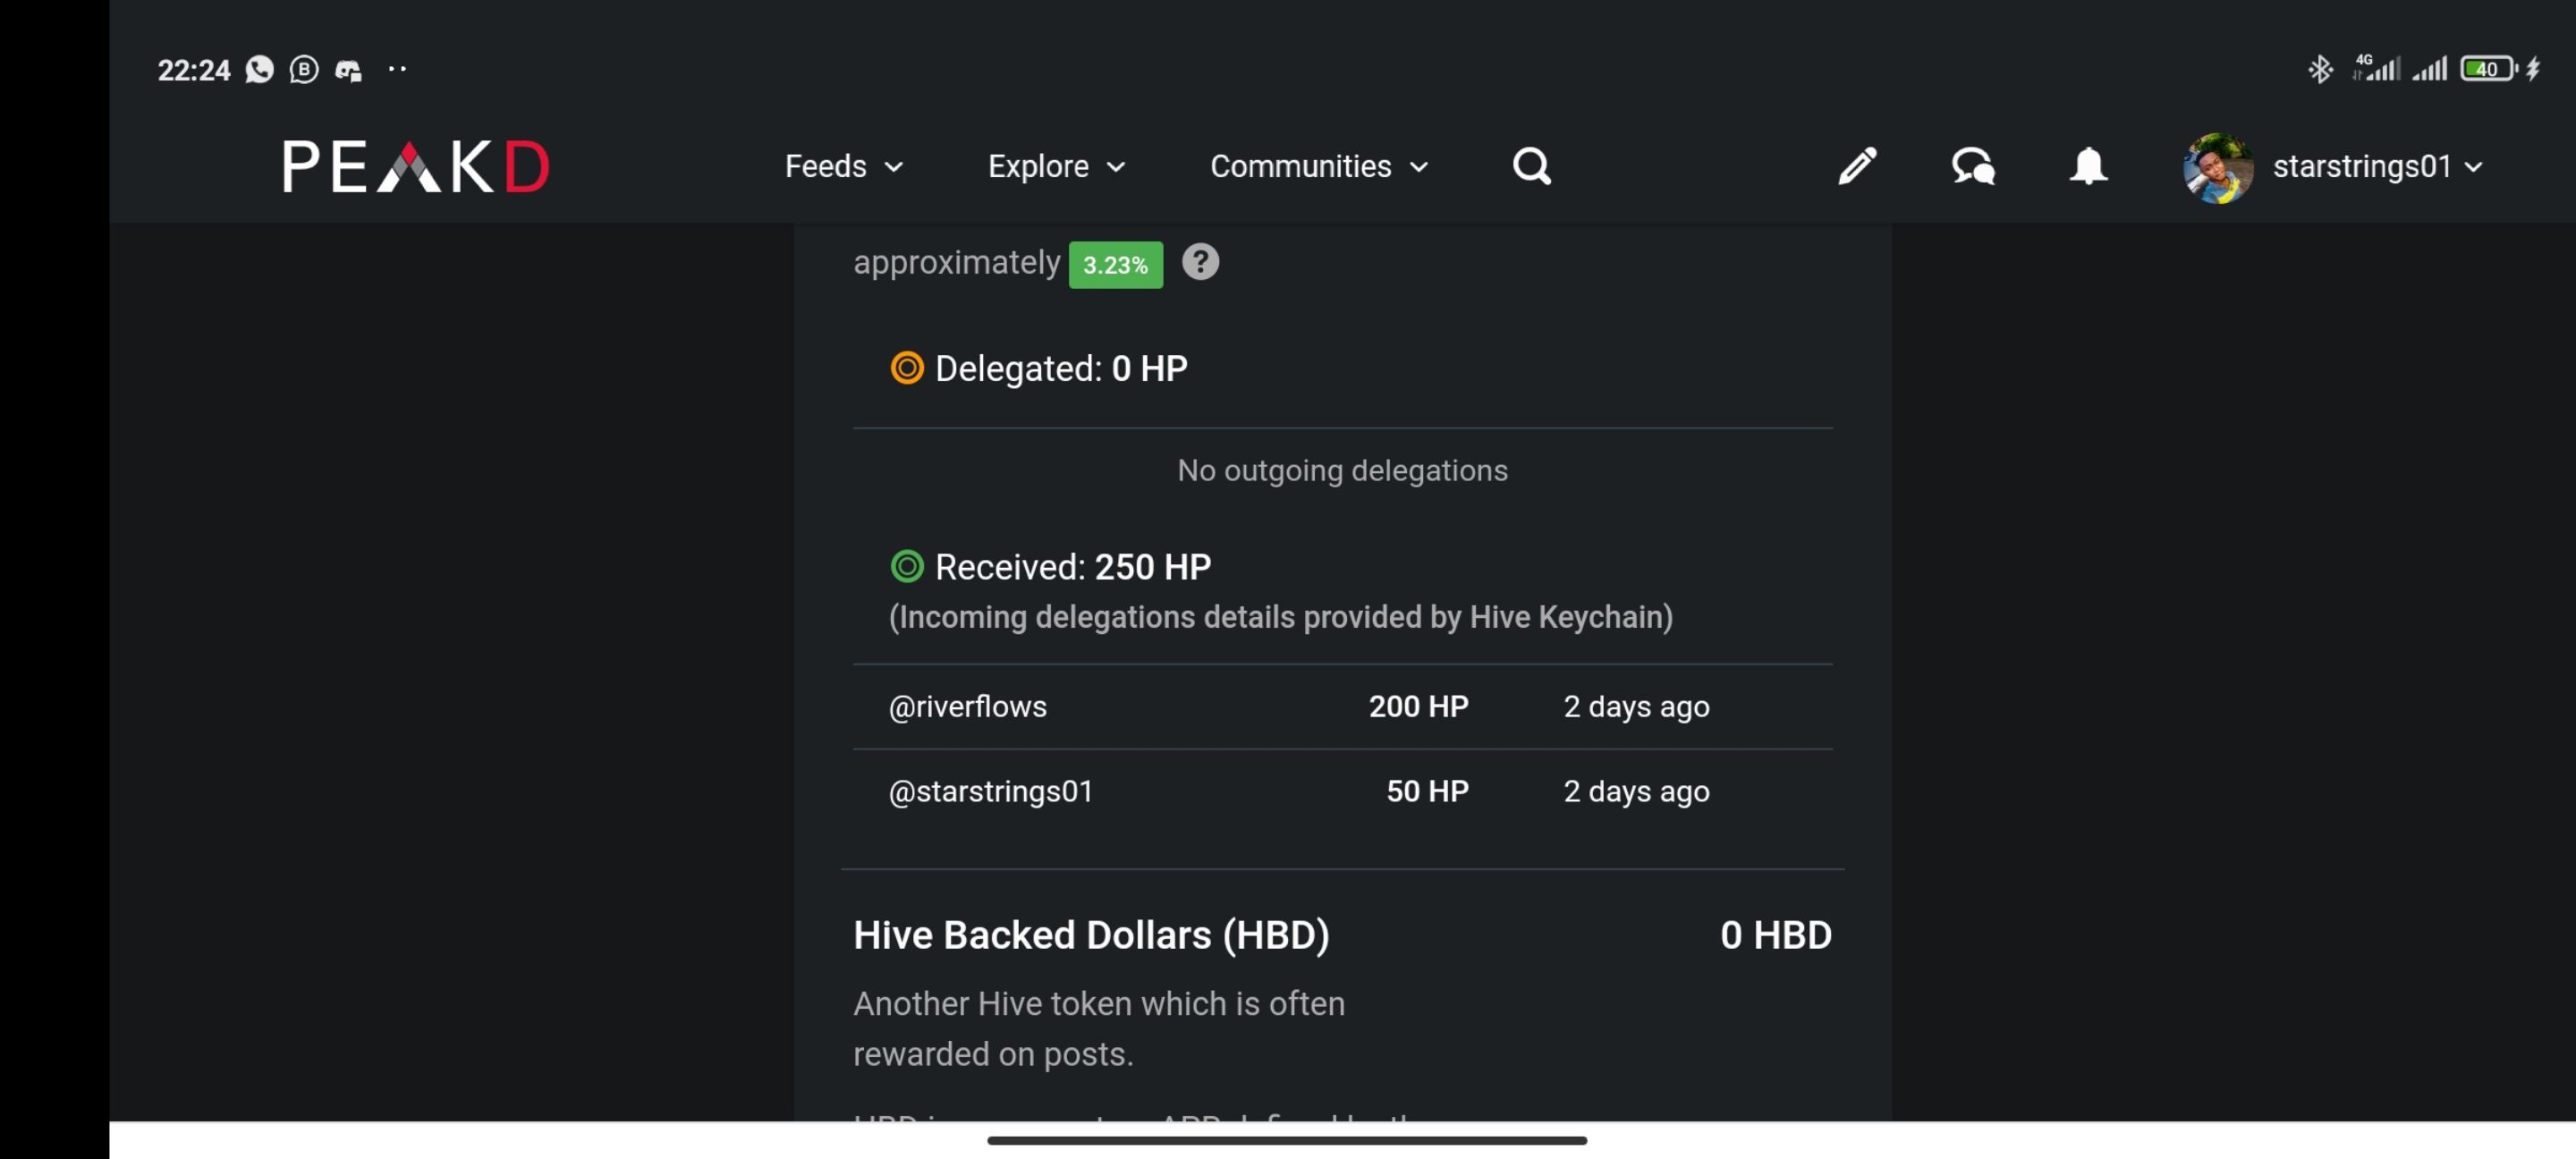Click the orange Delegated HP icon
The image size is (2576, 1159).
[x=907, y=368]
